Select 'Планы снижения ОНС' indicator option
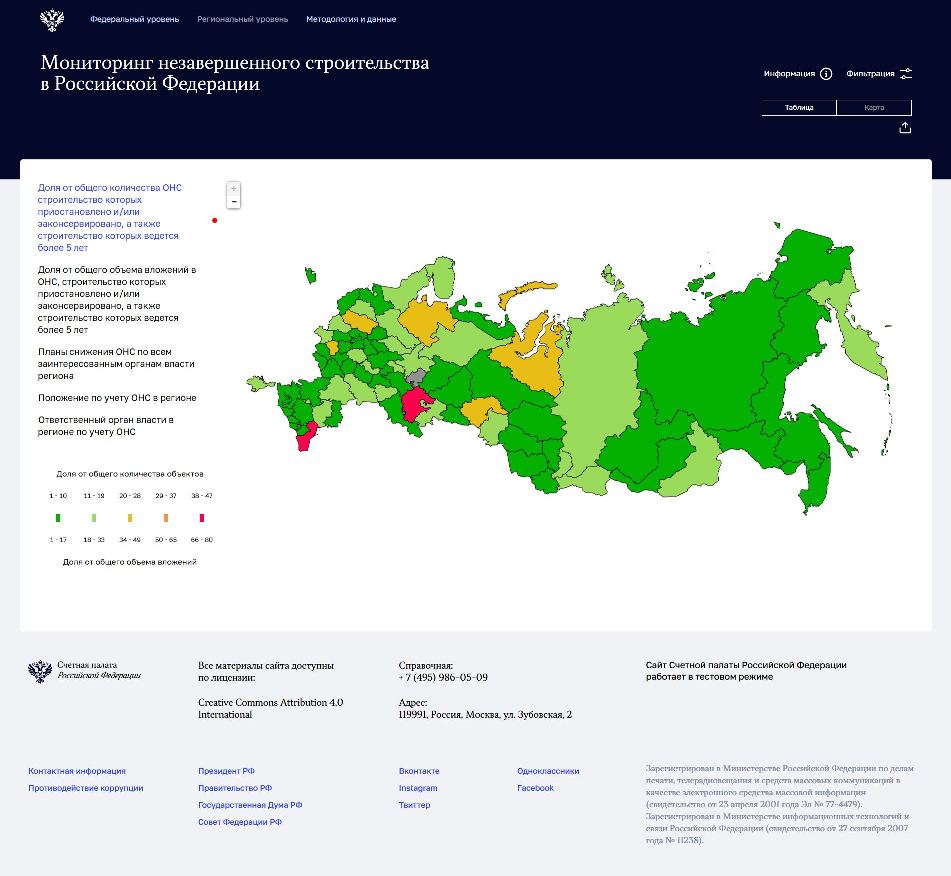This screenshot has height=876, width=951. [x=116, y=364]
